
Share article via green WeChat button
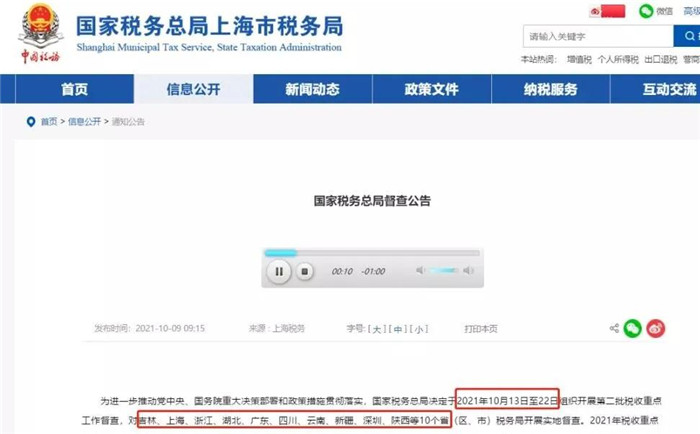coord(633,328)
